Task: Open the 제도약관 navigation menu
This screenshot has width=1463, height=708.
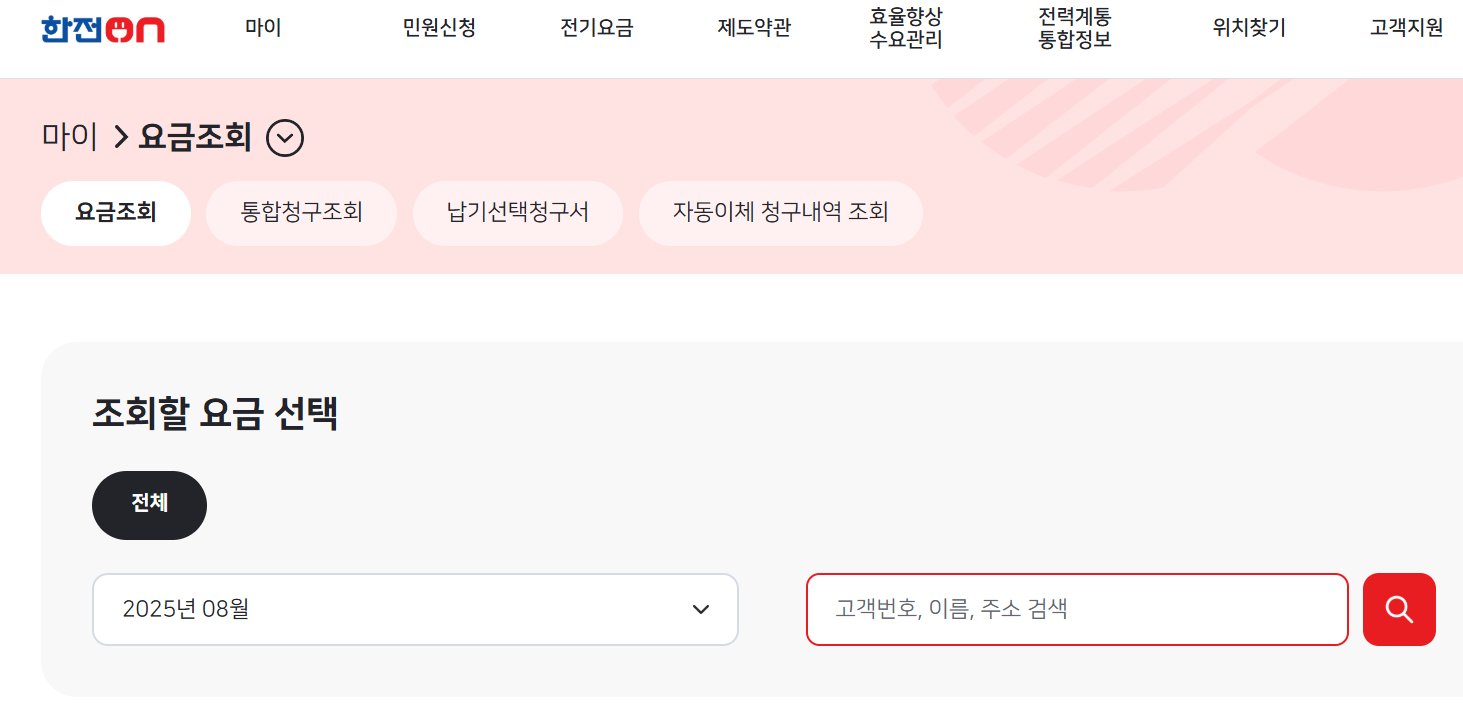Action: (x=753, y=28)
